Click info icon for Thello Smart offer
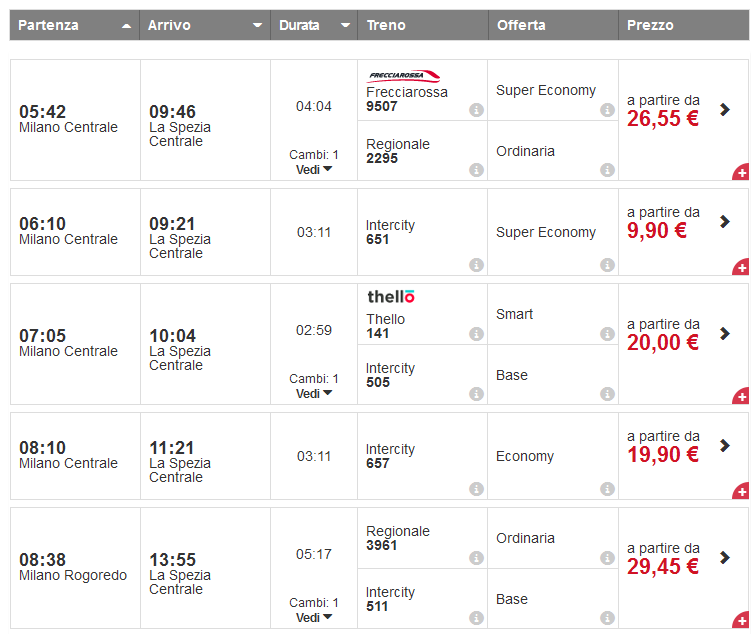754x634 pixels. (607, 334)
